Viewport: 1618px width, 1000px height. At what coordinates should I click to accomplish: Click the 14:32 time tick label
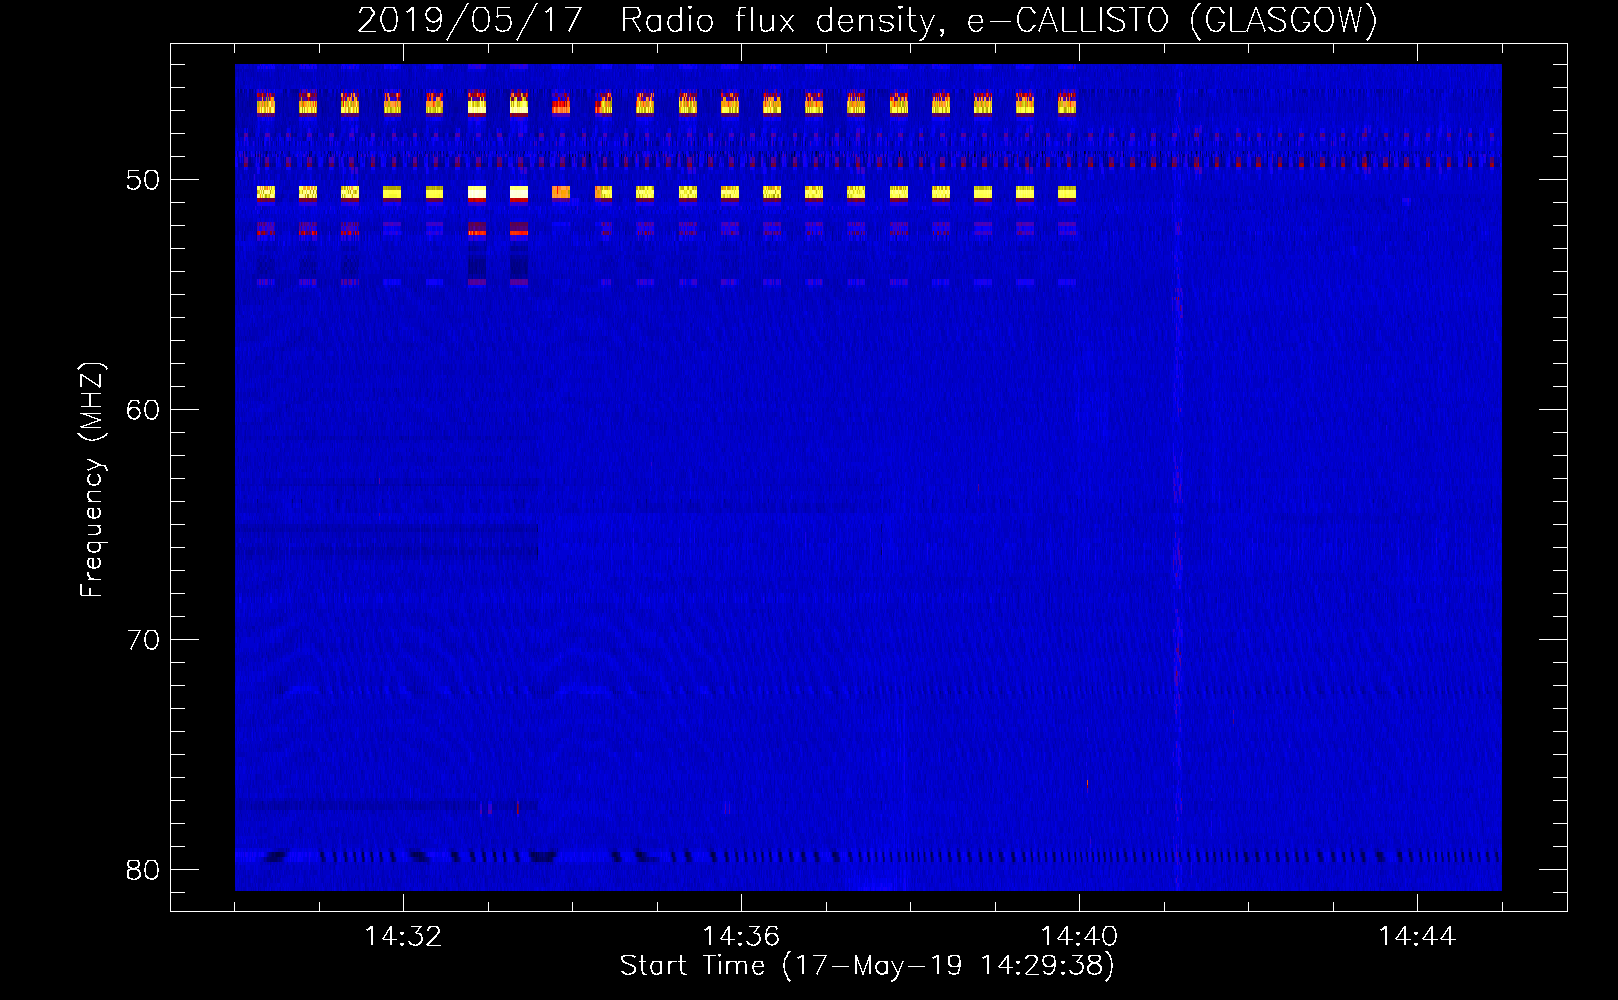tap(403, 937)
